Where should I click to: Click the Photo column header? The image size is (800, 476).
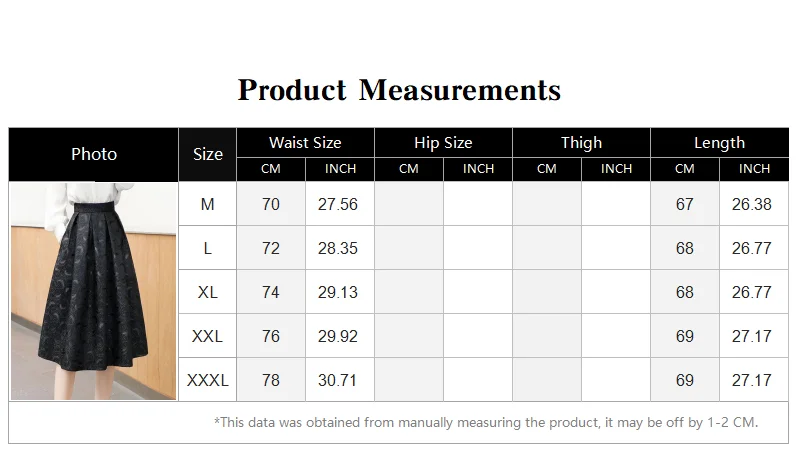[x=94, y=154]
